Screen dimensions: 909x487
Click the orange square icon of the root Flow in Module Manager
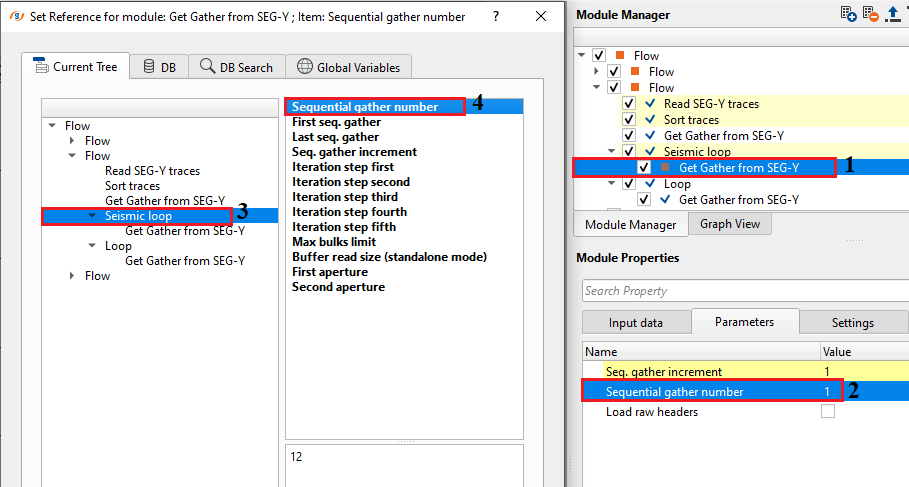(x=620, y=56)
